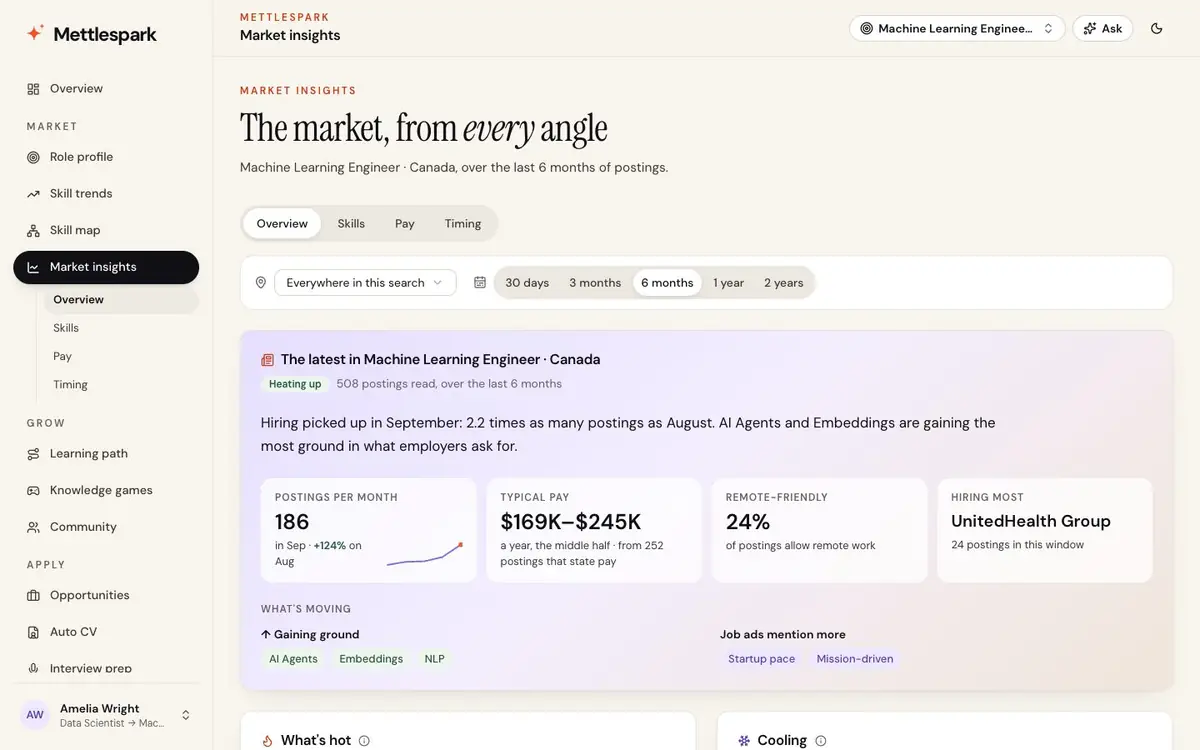Click the +124% change value
Viewport: 1200px width, 750px height.
click(x=329, y=546)
